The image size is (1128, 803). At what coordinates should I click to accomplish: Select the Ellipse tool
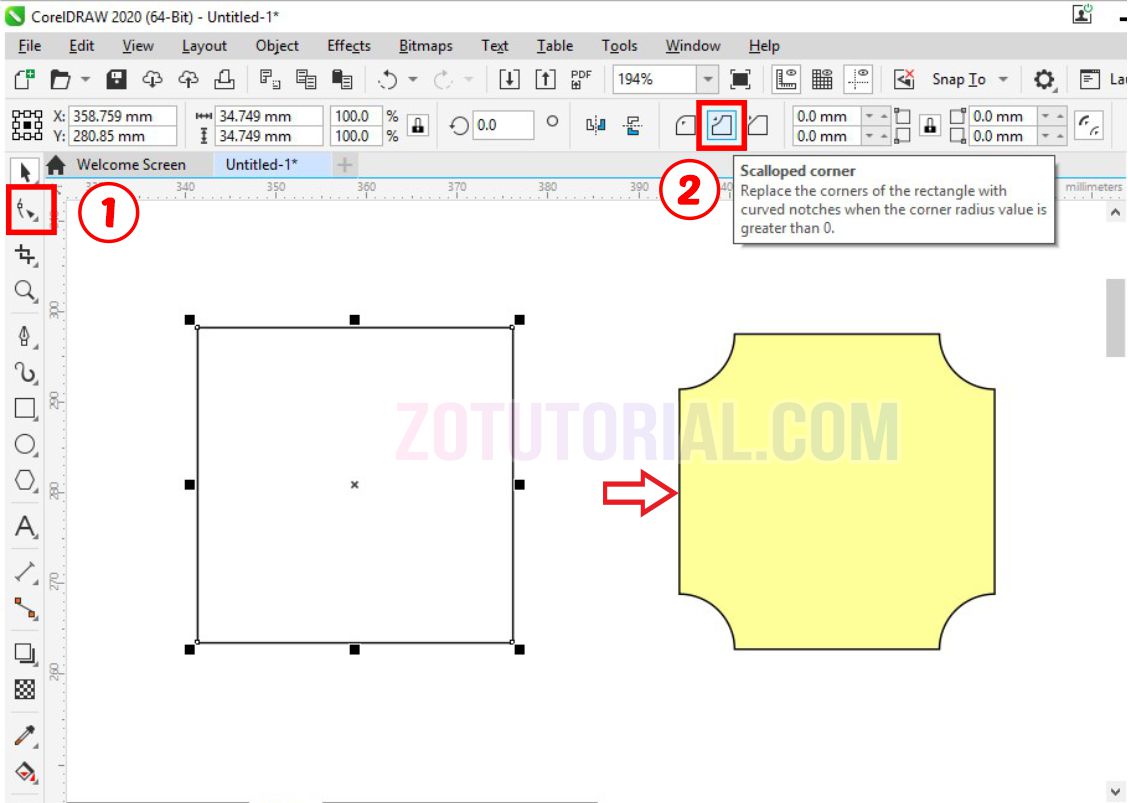(24, 444)
